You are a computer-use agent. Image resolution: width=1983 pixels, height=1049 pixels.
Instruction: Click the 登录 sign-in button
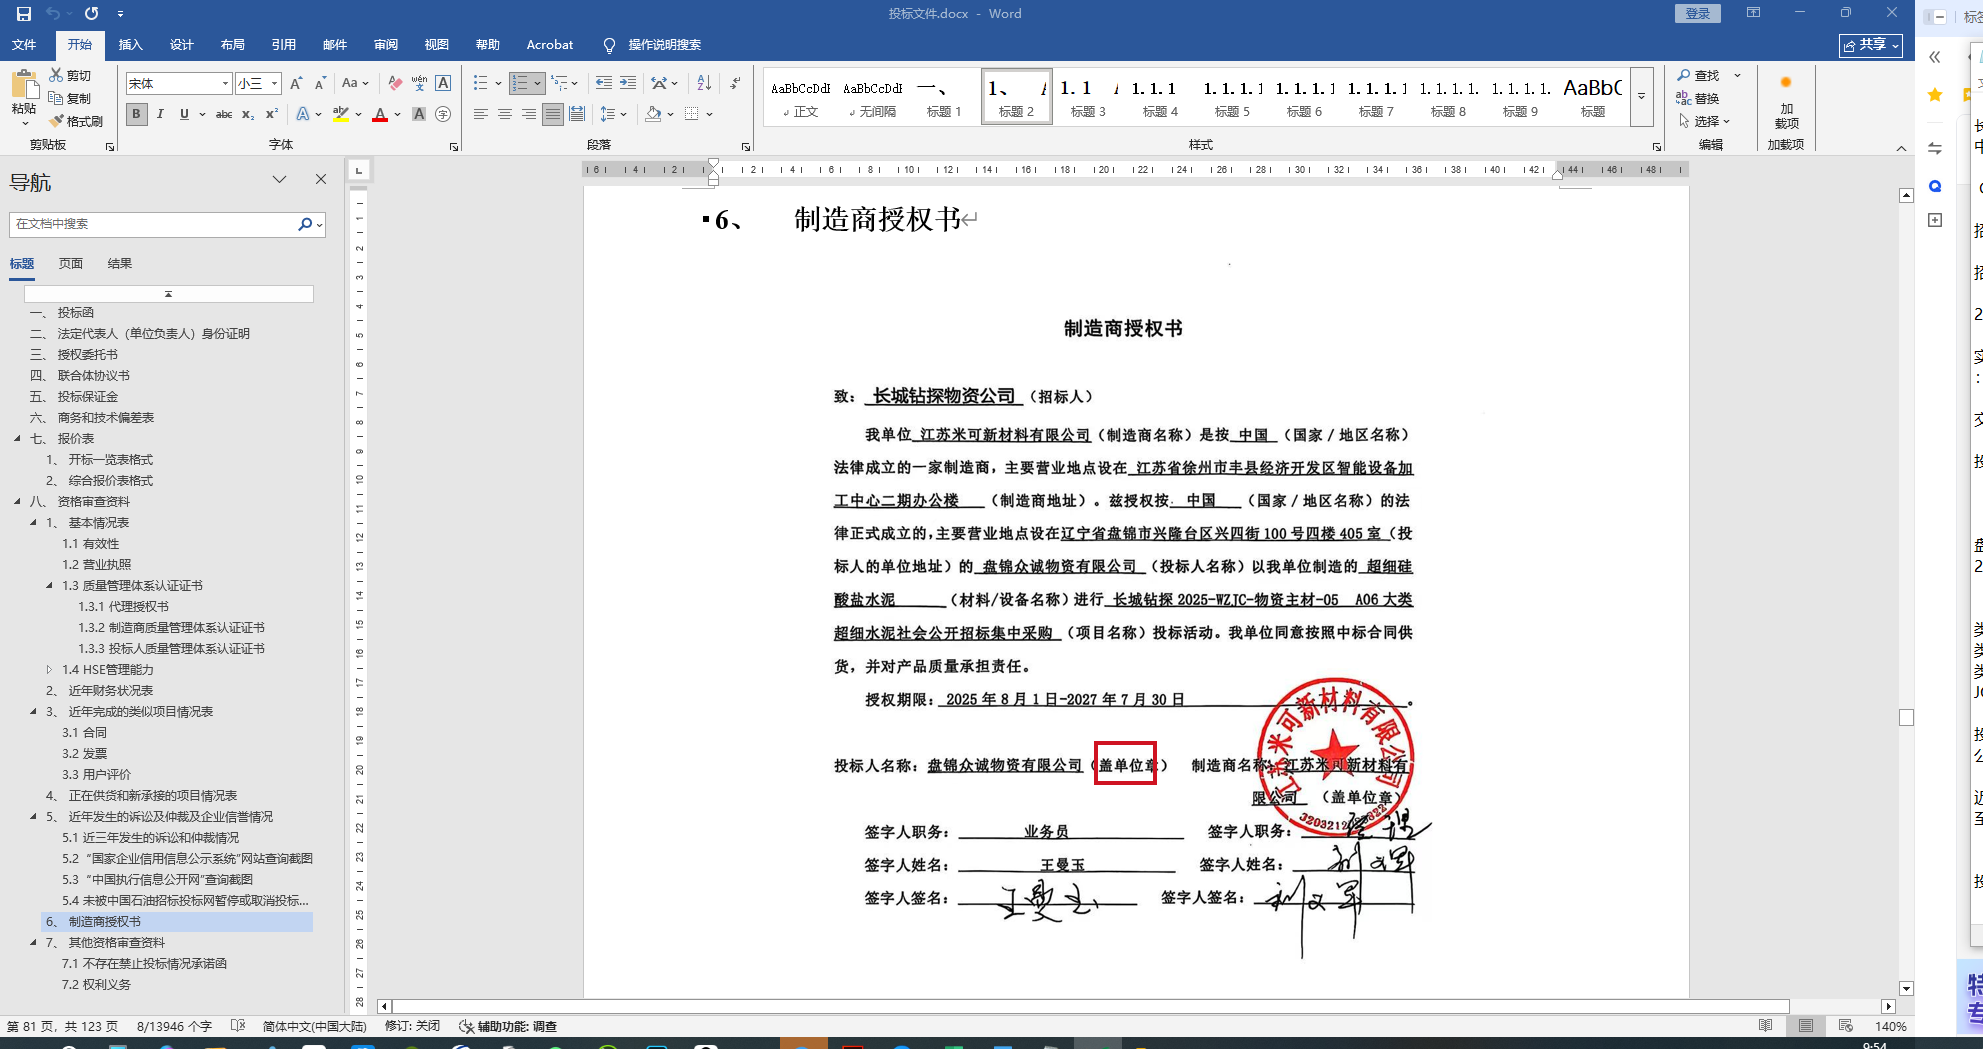click(x=1697, y=13)
